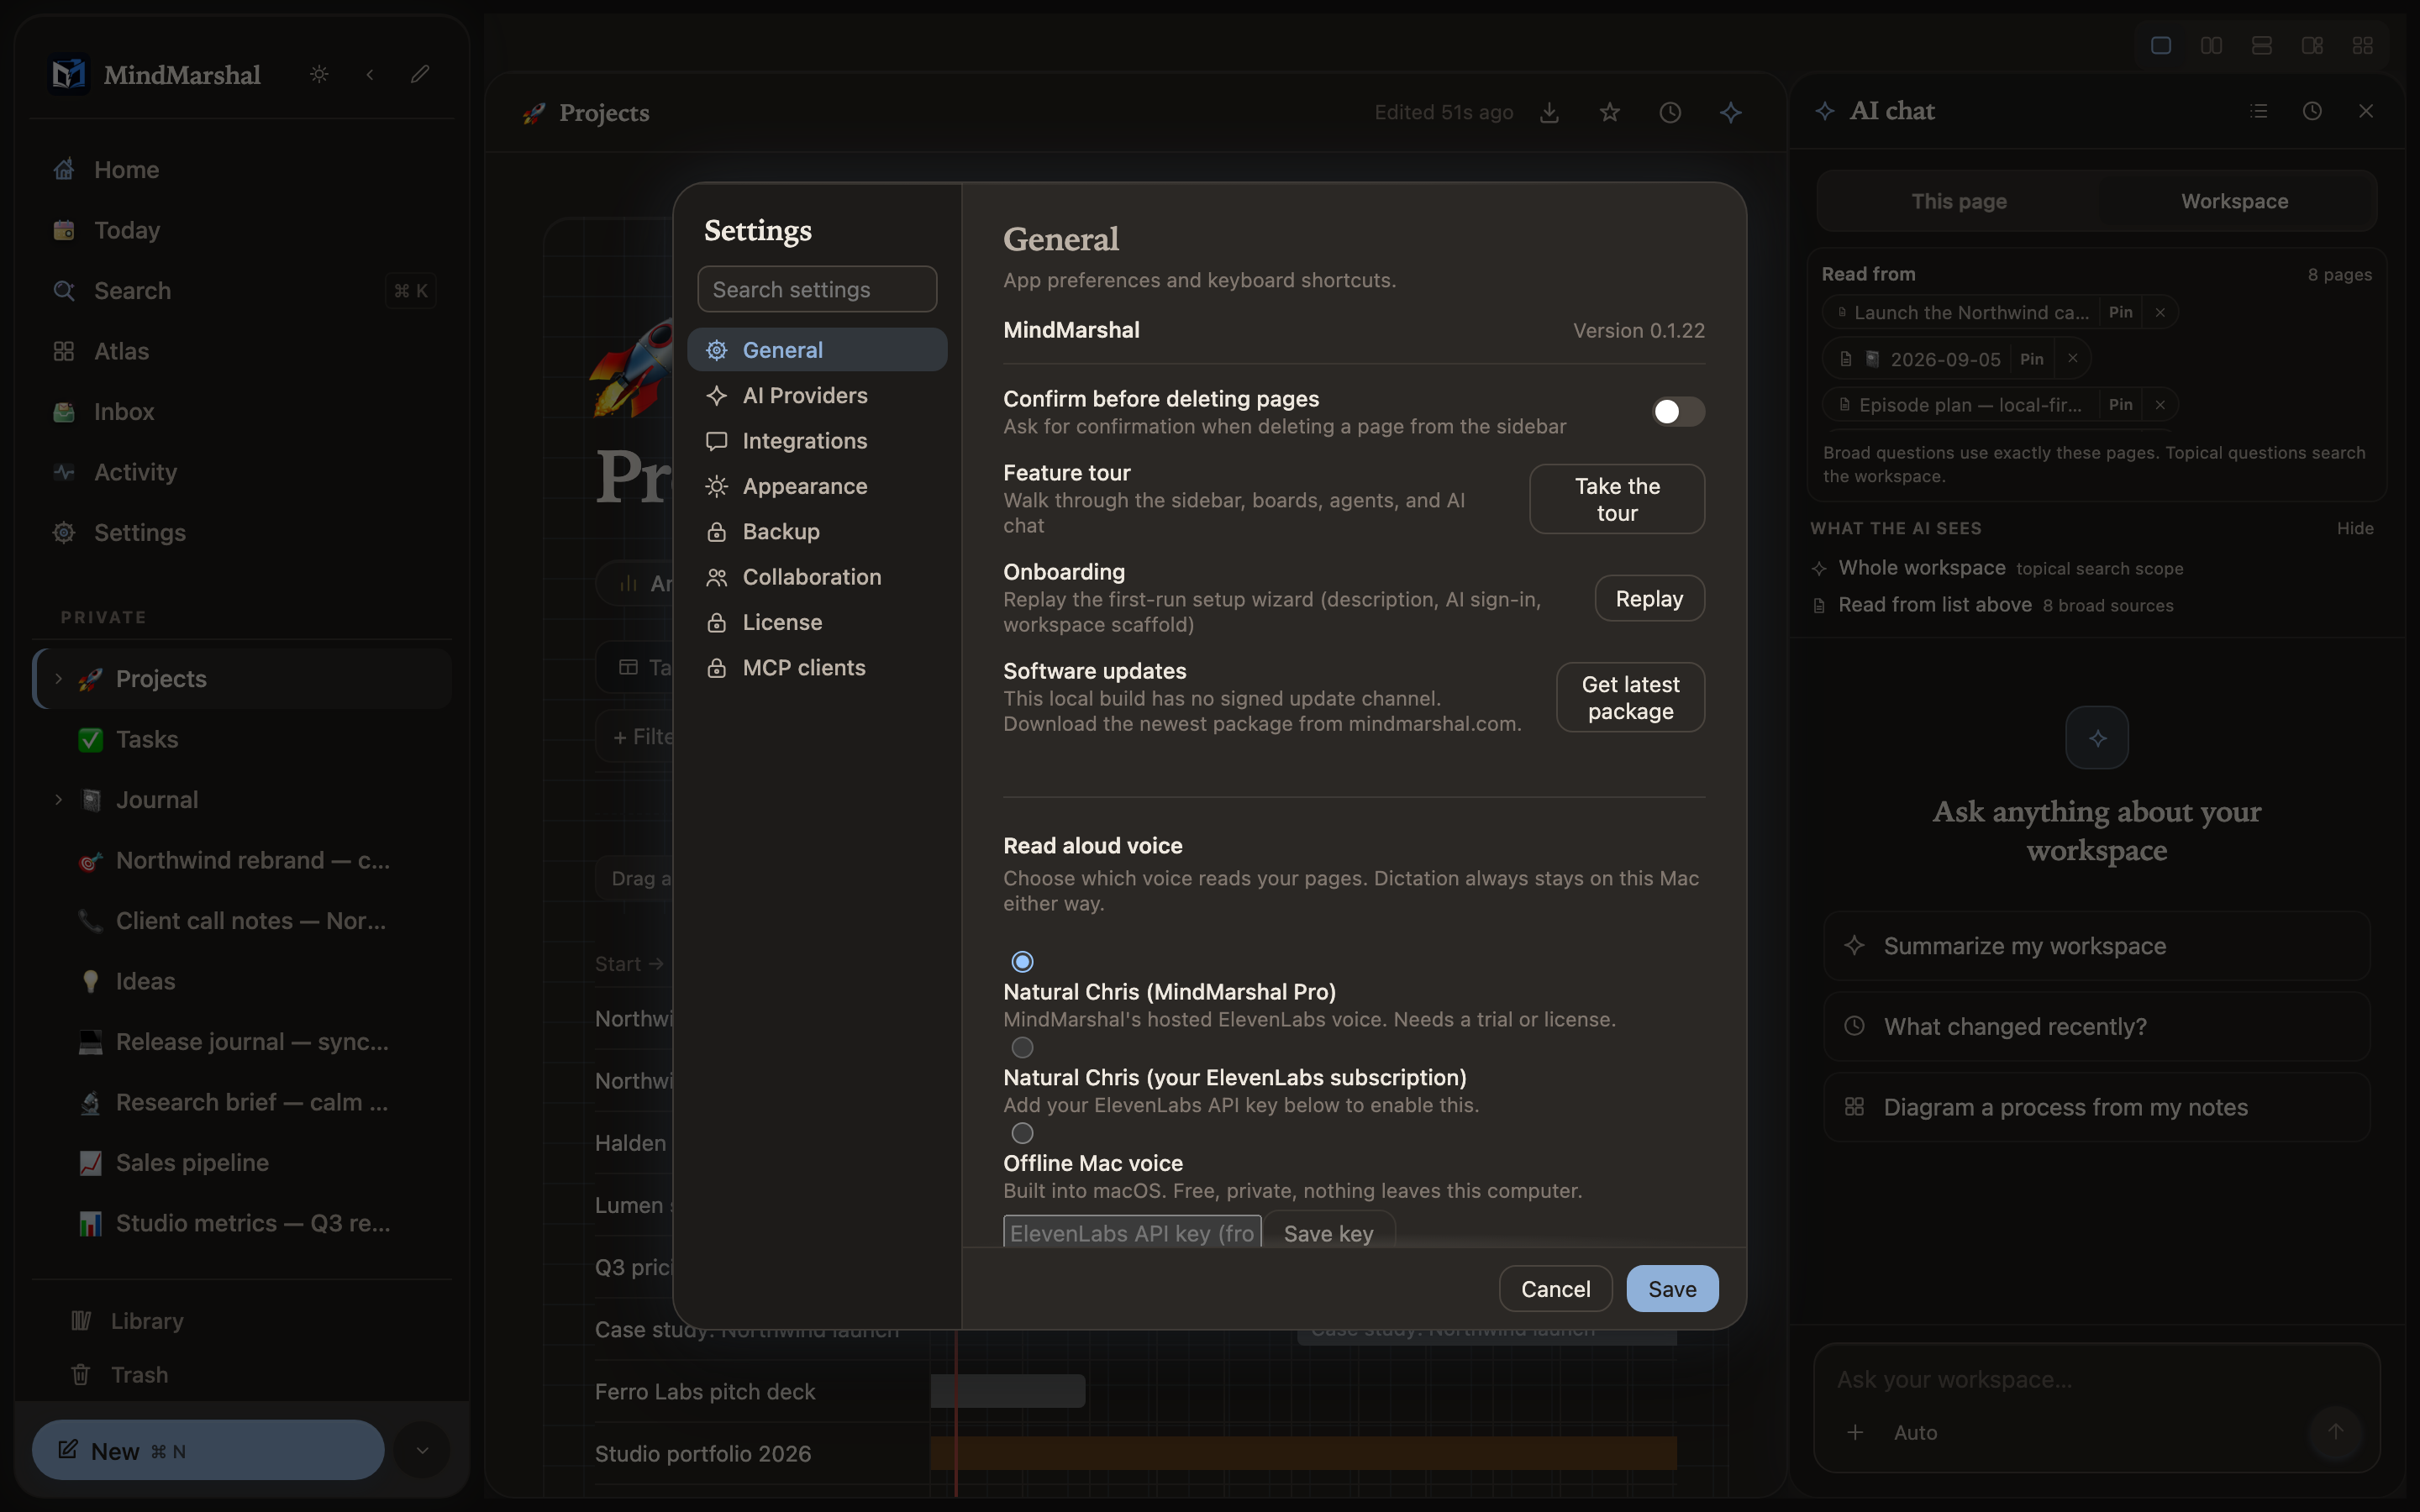Open the Trash

click(242, 1375)
